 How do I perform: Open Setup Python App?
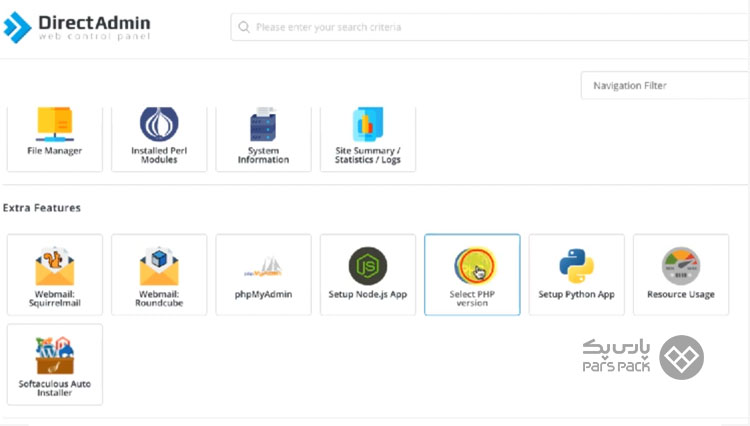tap(576, 274)
